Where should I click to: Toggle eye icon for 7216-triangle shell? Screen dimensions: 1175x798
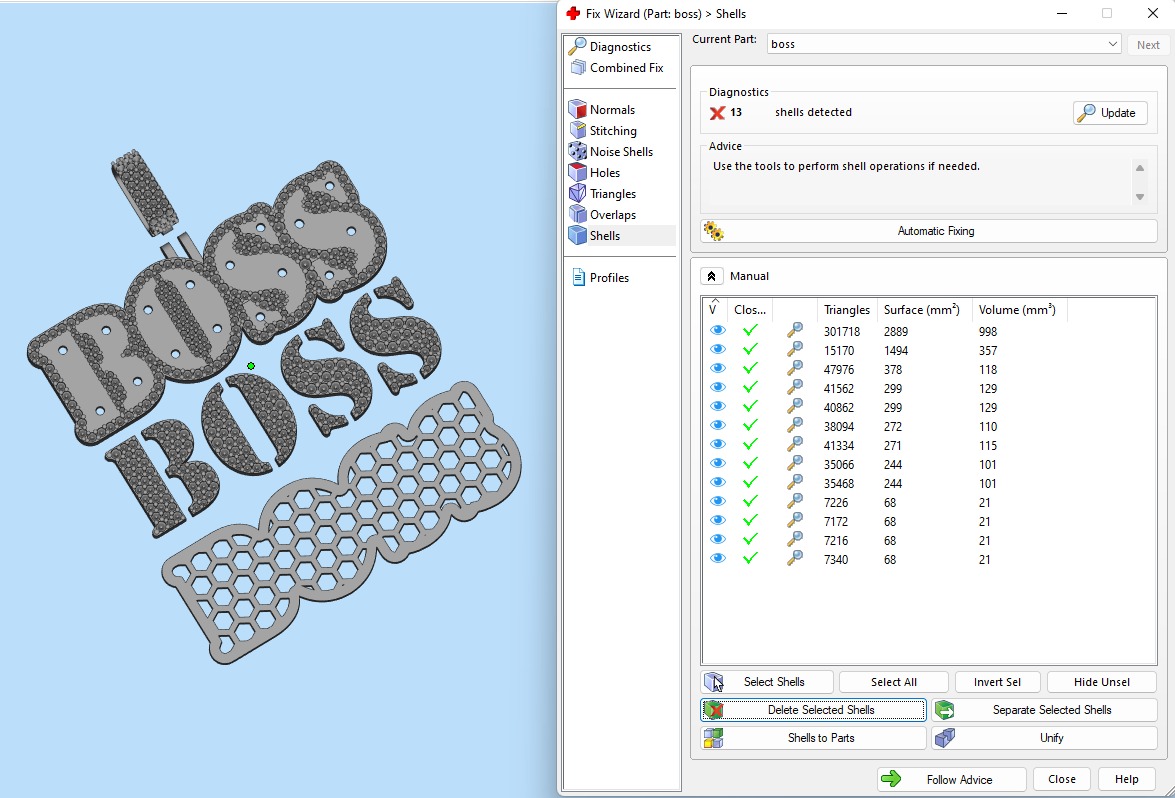click(717, 539)
